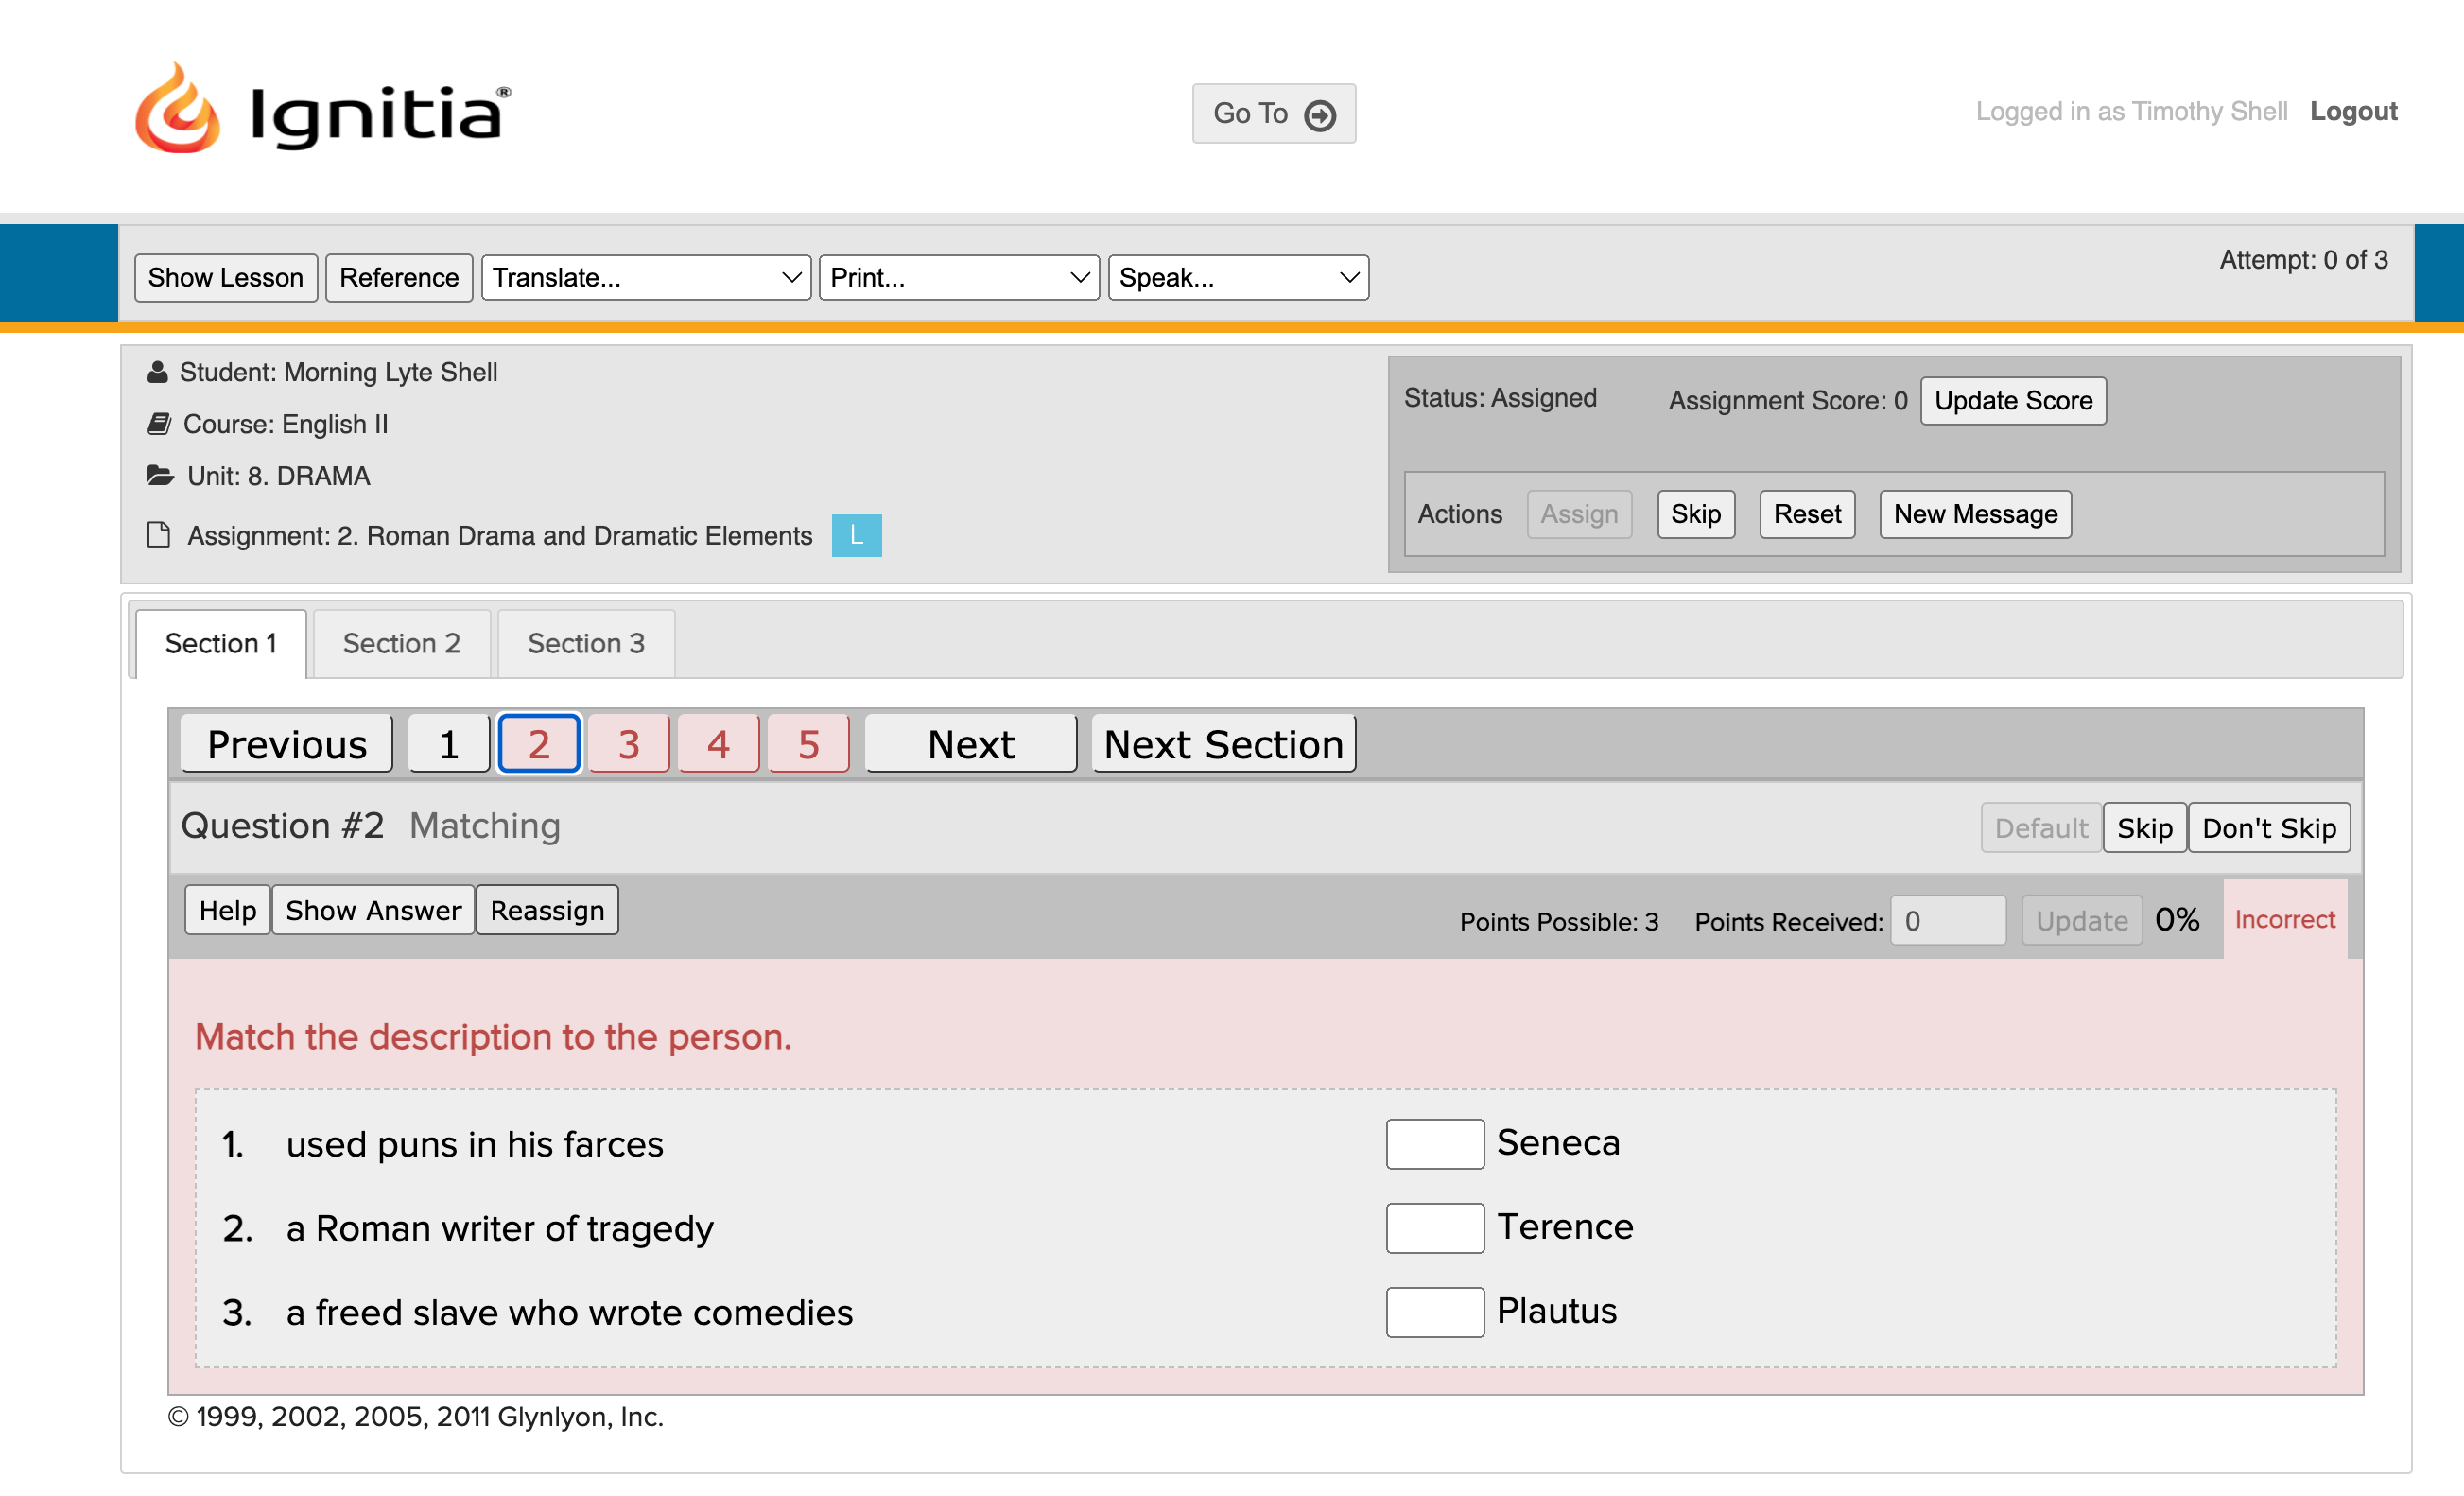The height and width of the screenshot is (1496, 2464).
Task: Expand the Print dropdown
Action: tap(959, 277)
